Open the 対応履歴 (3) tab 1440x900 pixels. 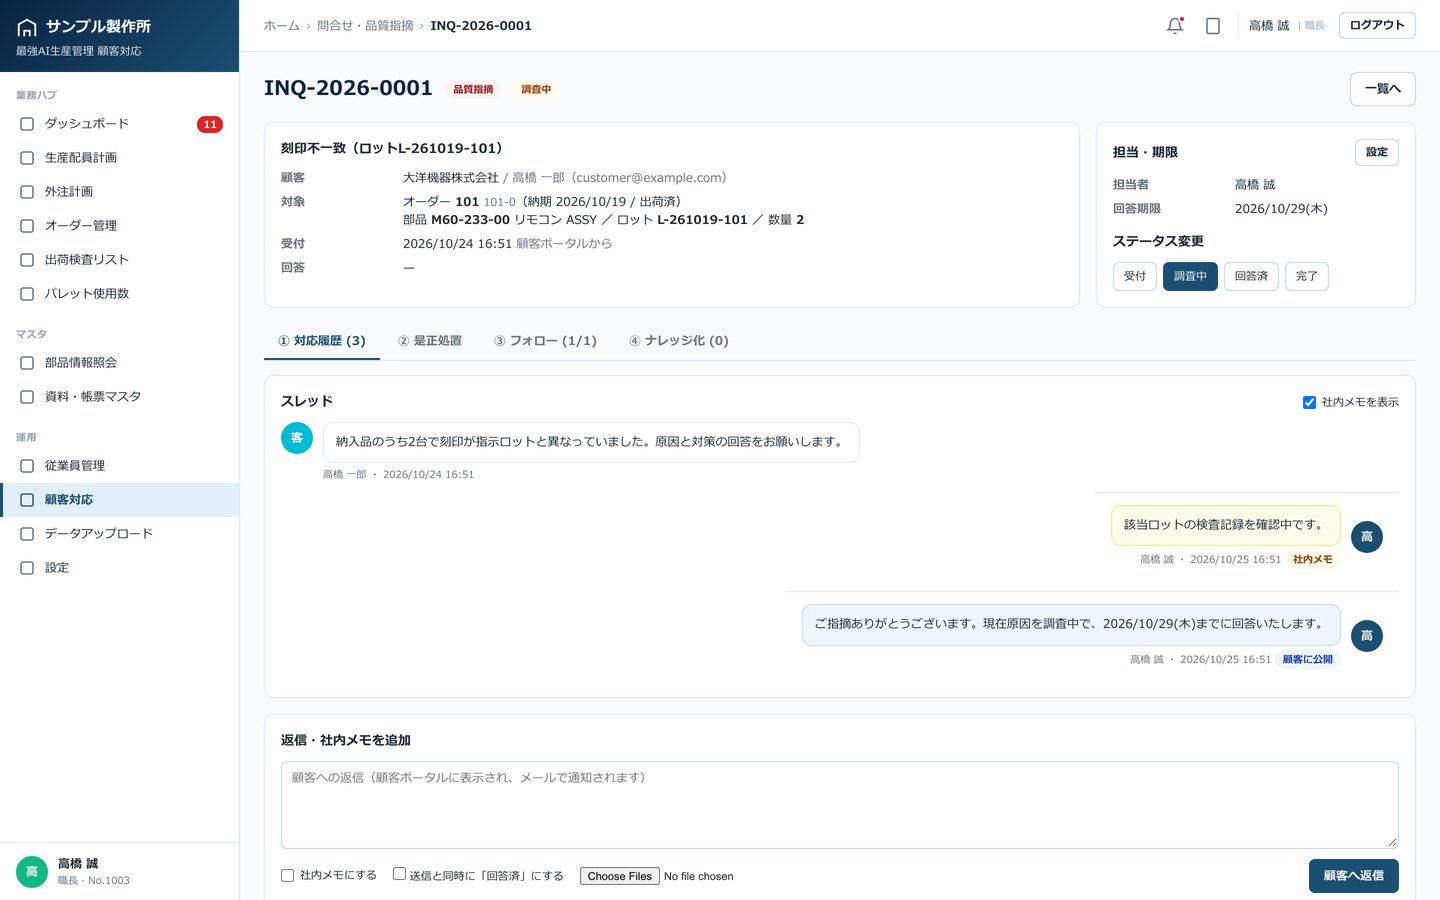[x=322, y=341]
